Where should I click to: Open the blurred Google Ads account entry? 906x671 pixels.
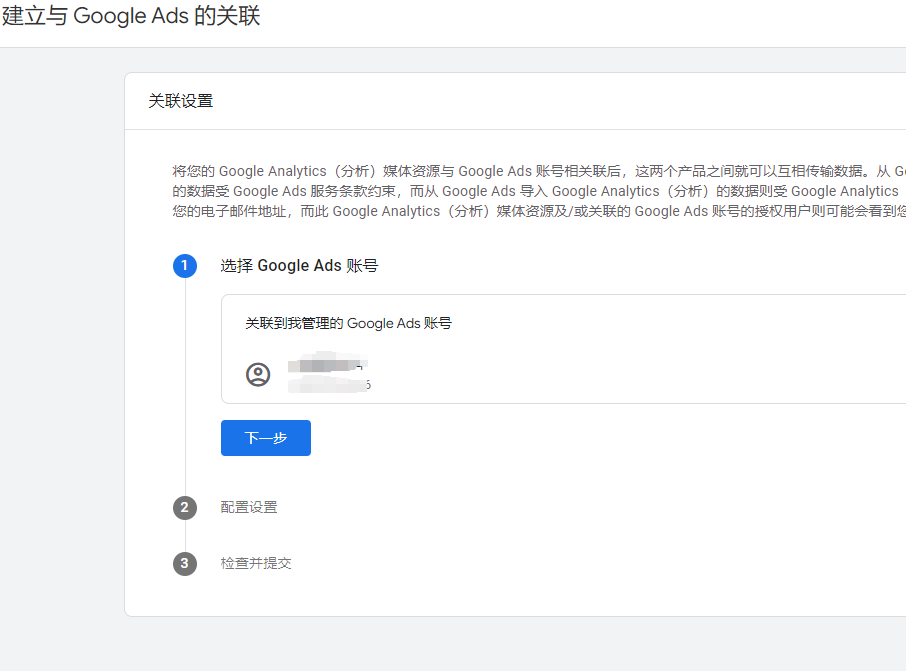[329, 373]
